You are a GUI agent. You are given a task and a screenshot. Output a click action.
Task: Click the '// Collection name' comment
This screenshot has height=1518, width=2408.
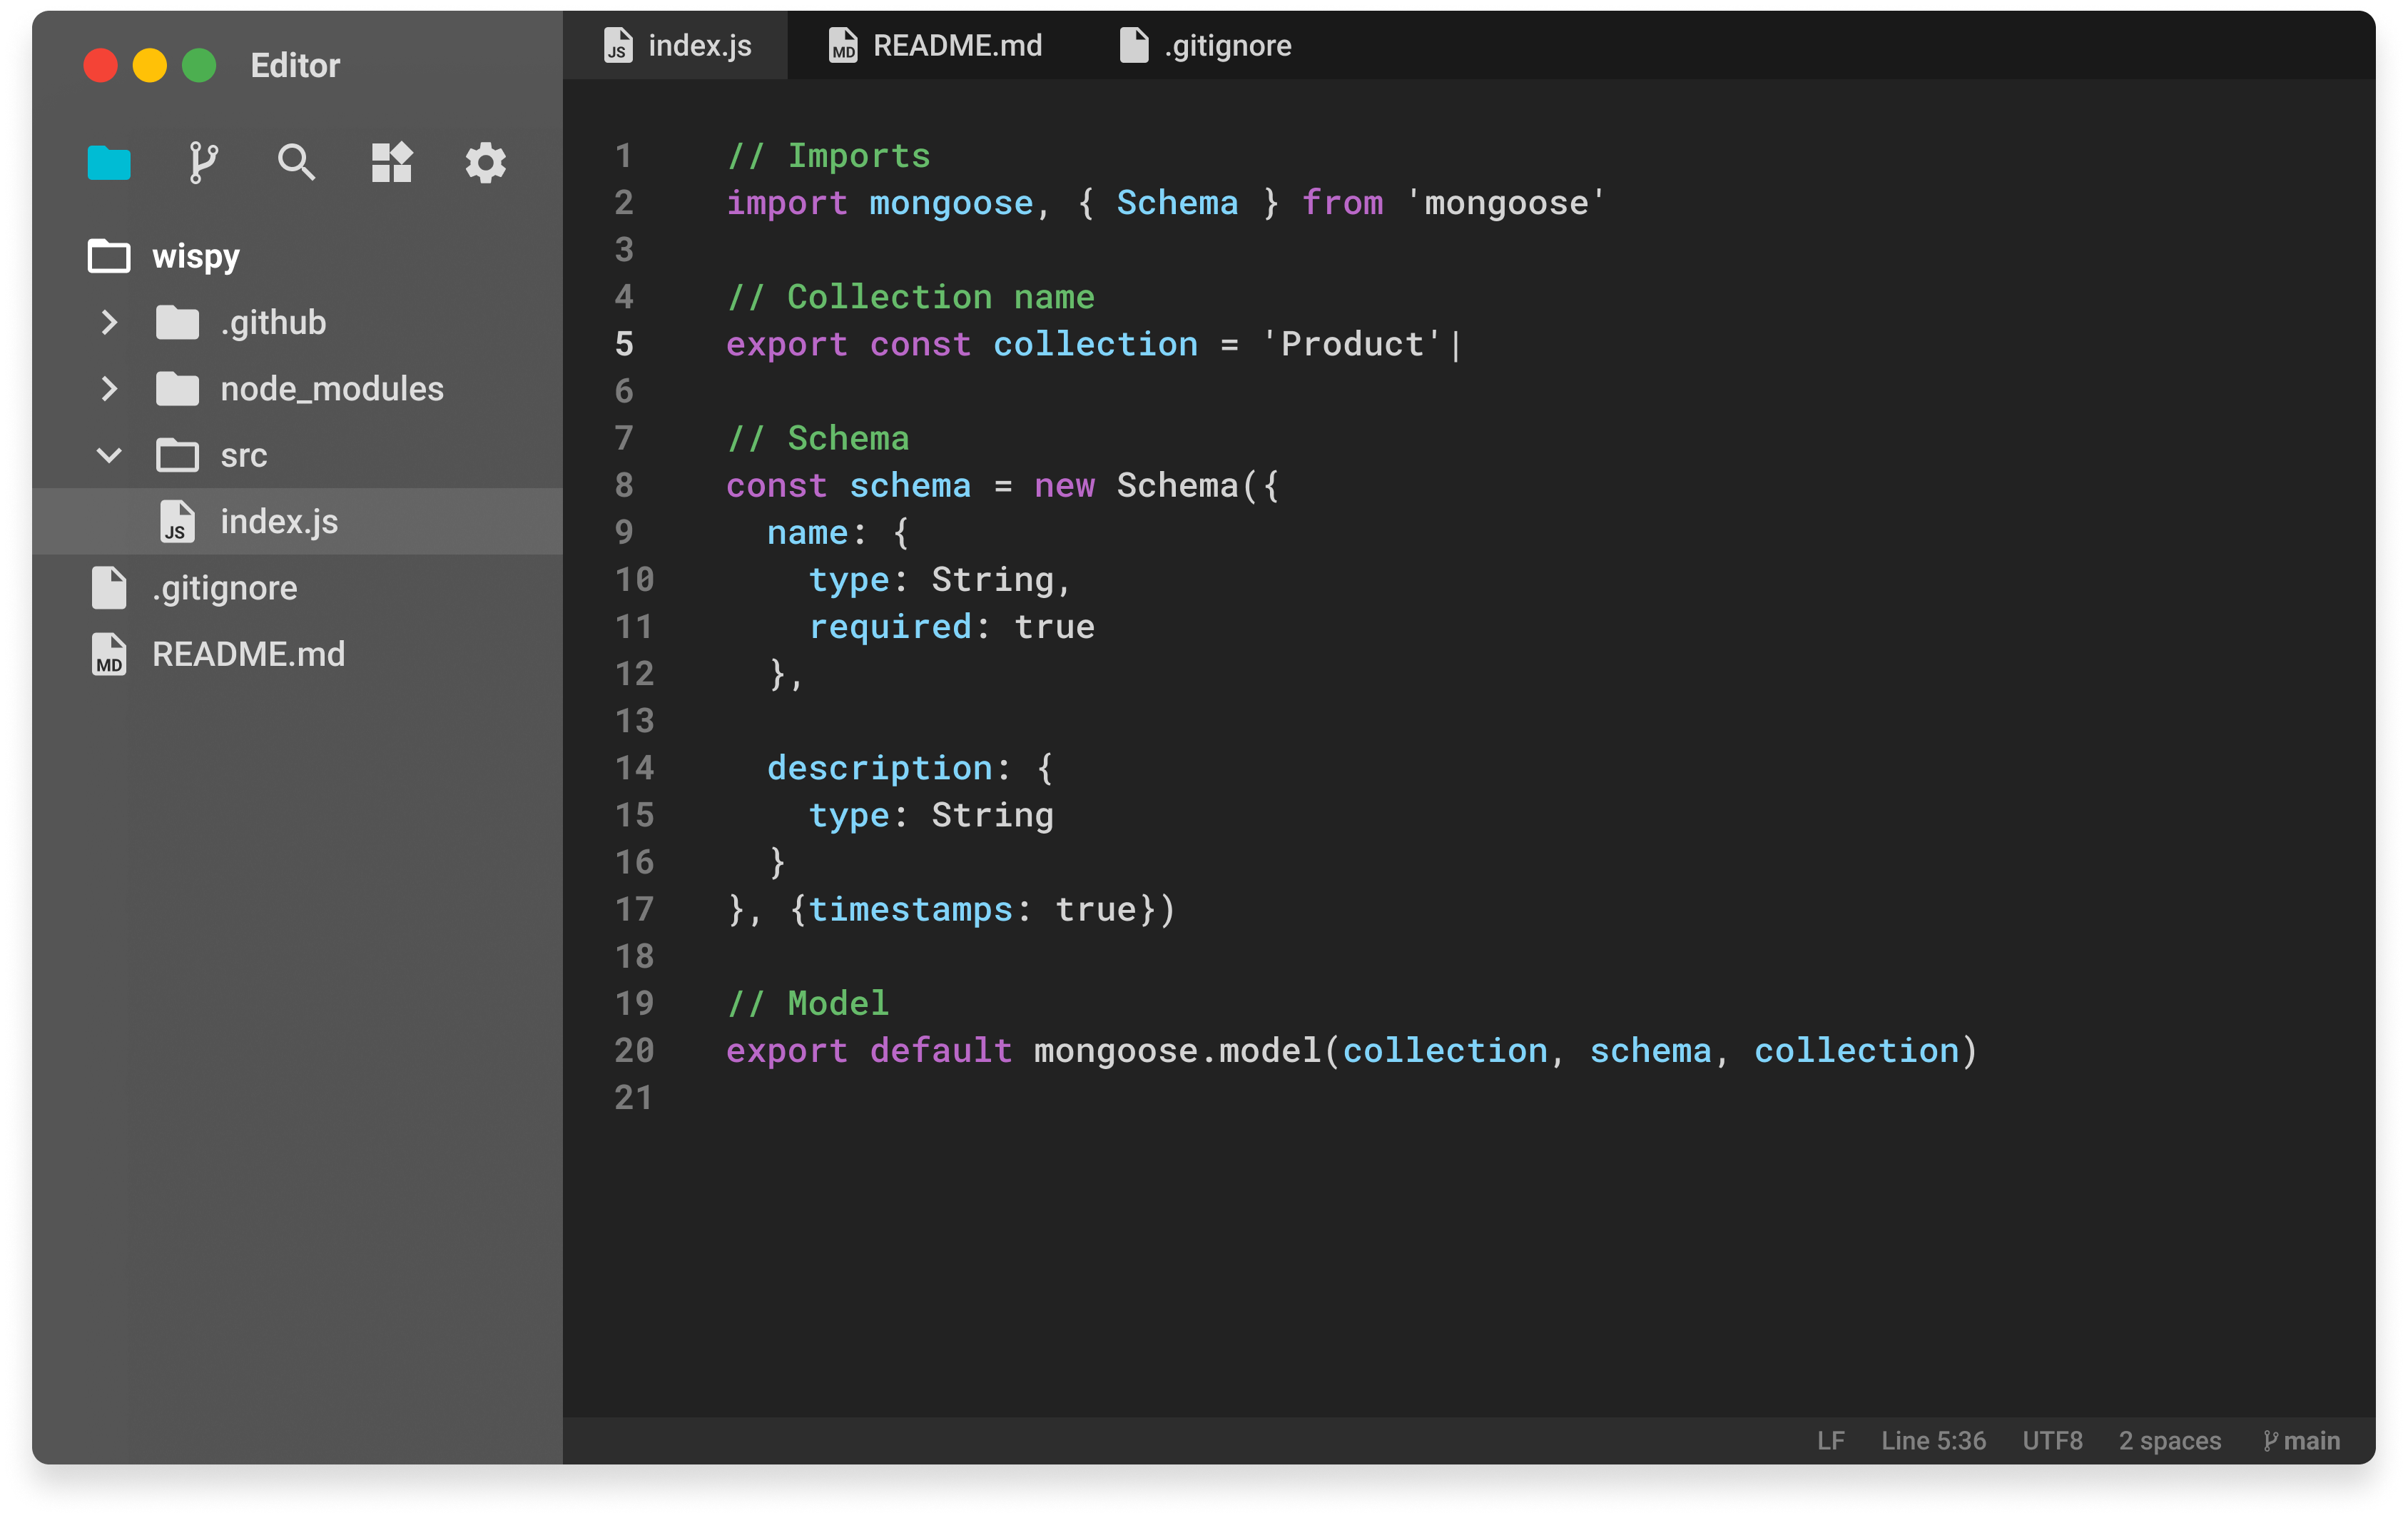click(x=910, y=297)
